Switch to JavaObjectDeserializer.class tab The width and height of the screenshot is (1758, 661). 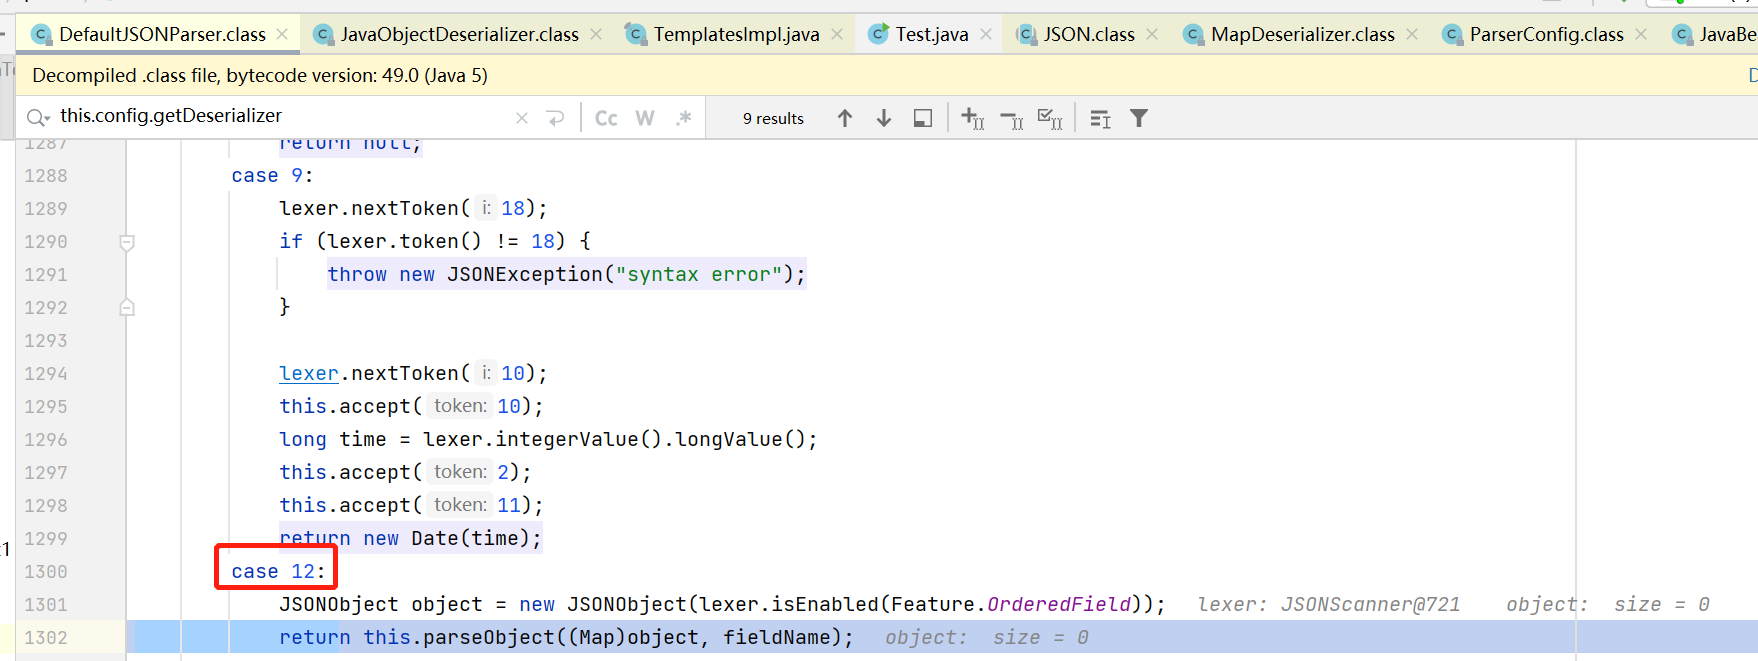pos(458,34)
